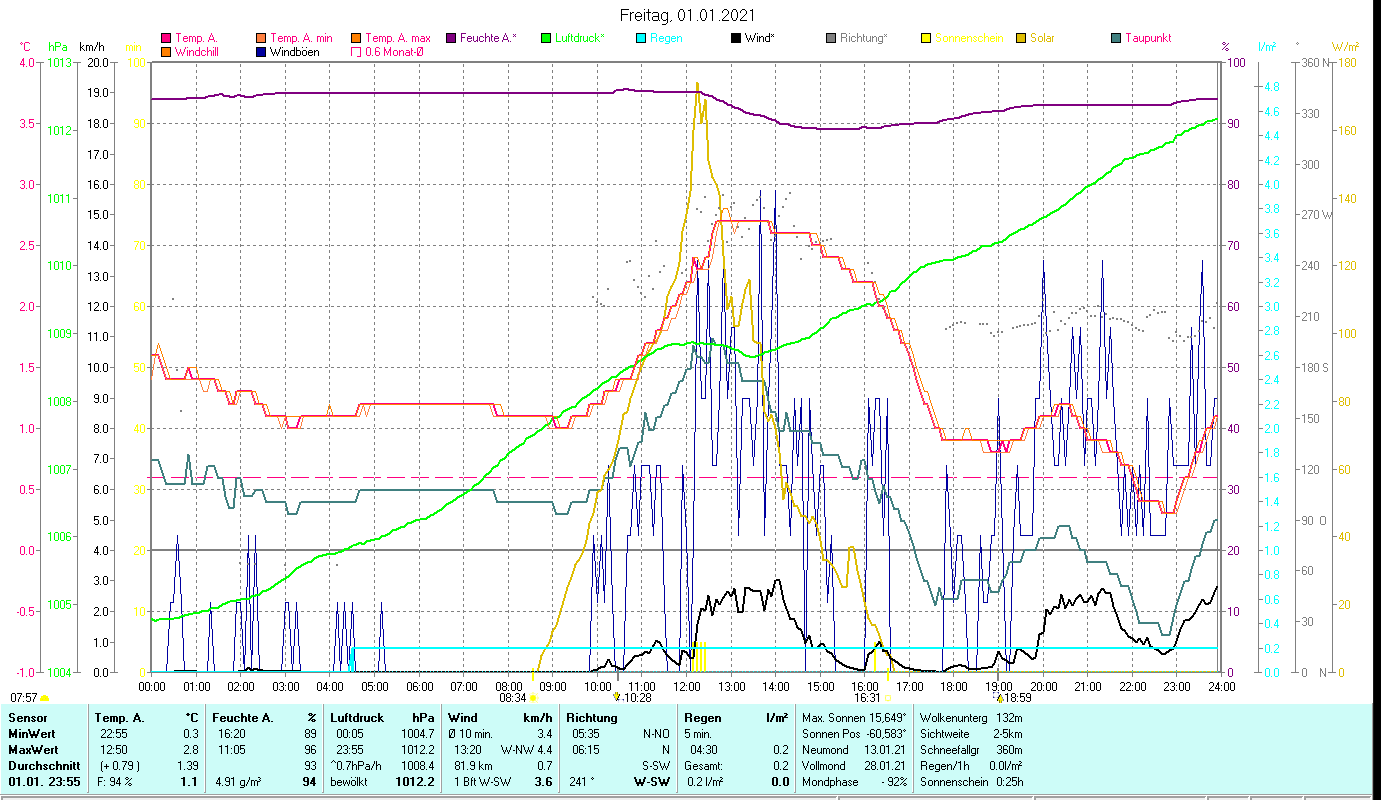Click the 16:31 sunset marker on the time axis
Viewport: 1381px width, 800px height.
888,698
